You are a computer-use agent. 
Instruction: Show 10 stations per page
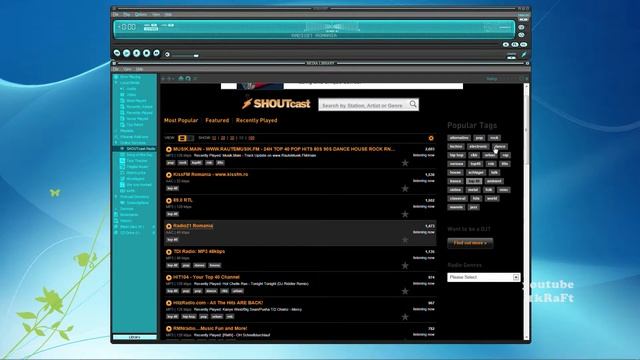point(214,138)
